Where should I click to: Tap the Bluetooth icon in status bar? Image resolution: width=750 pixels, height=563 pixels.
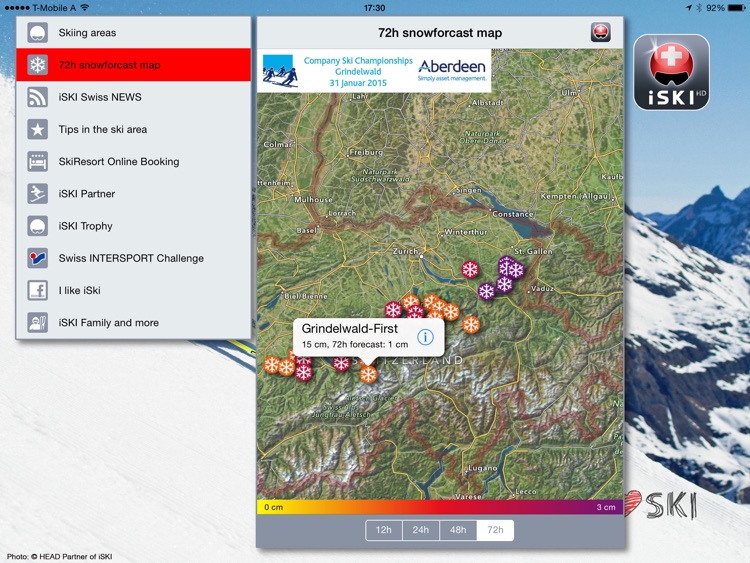point(699,8)
